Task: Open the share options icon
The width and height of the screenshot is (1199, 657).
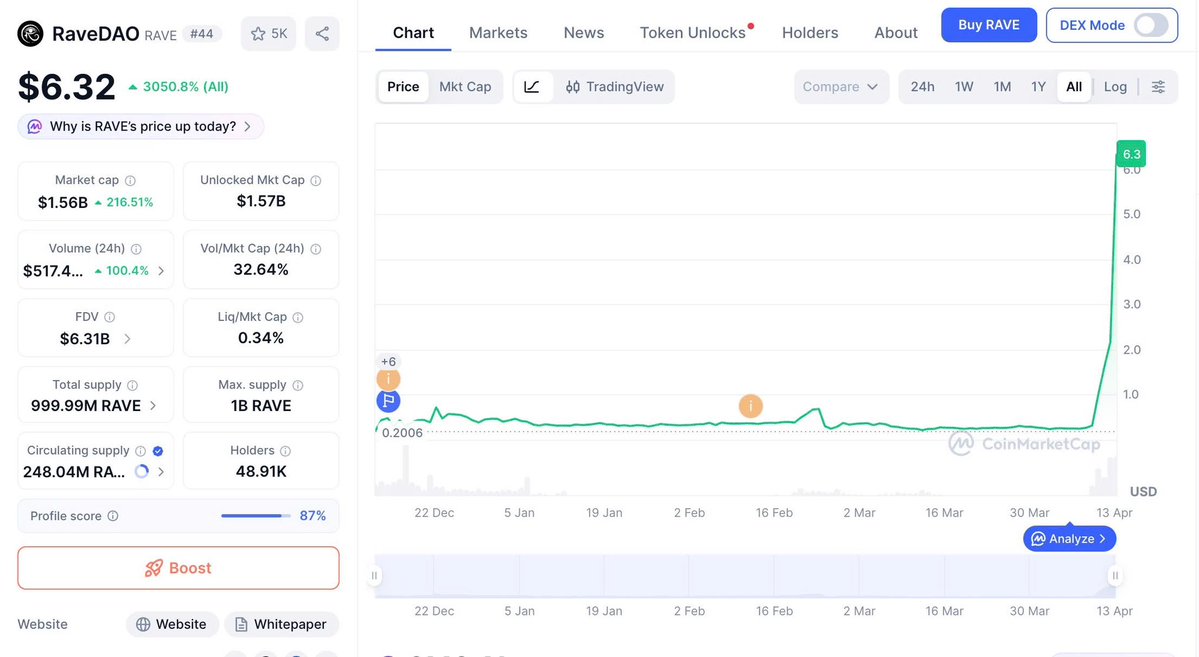Action: 322,33
